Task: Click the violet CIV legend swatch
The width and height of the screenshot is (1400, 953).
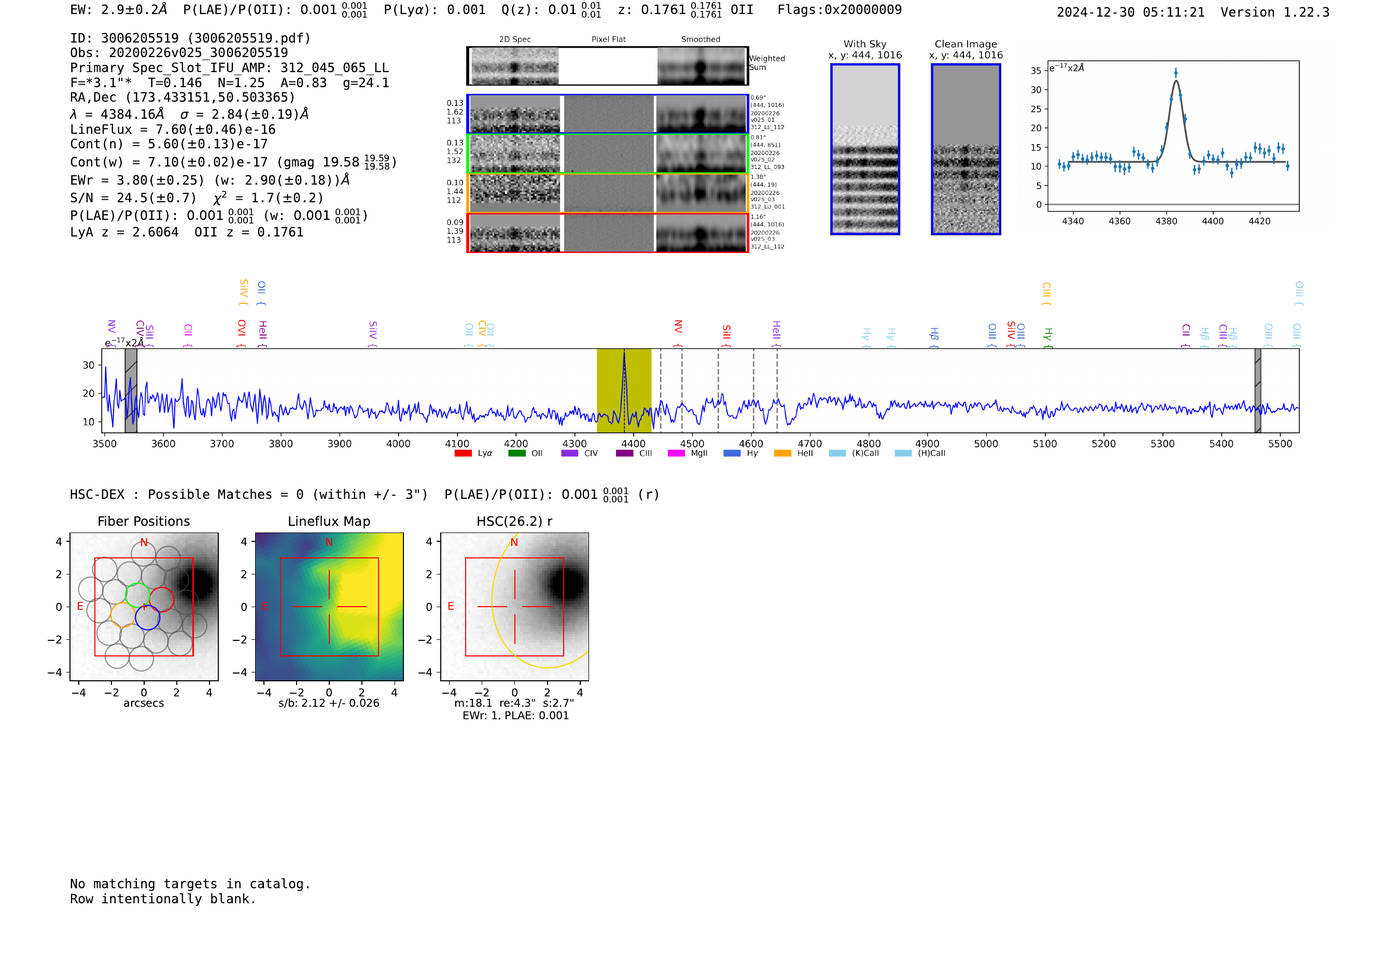Action: coord(570,453)
